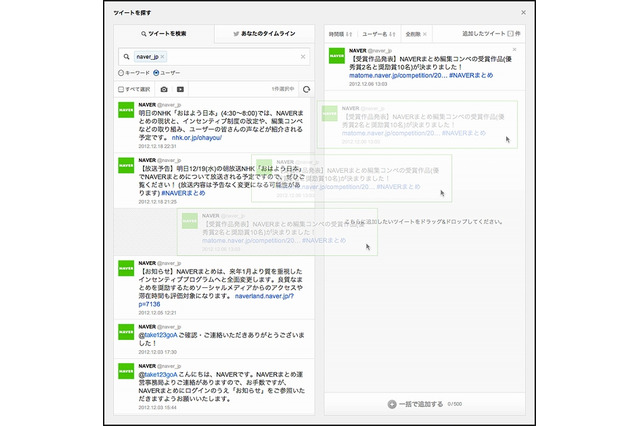Image resolution: width=640 pixels, height=426 pixels.
Task: Sort added tweets by 時間順
Action: tap(340, 34)
